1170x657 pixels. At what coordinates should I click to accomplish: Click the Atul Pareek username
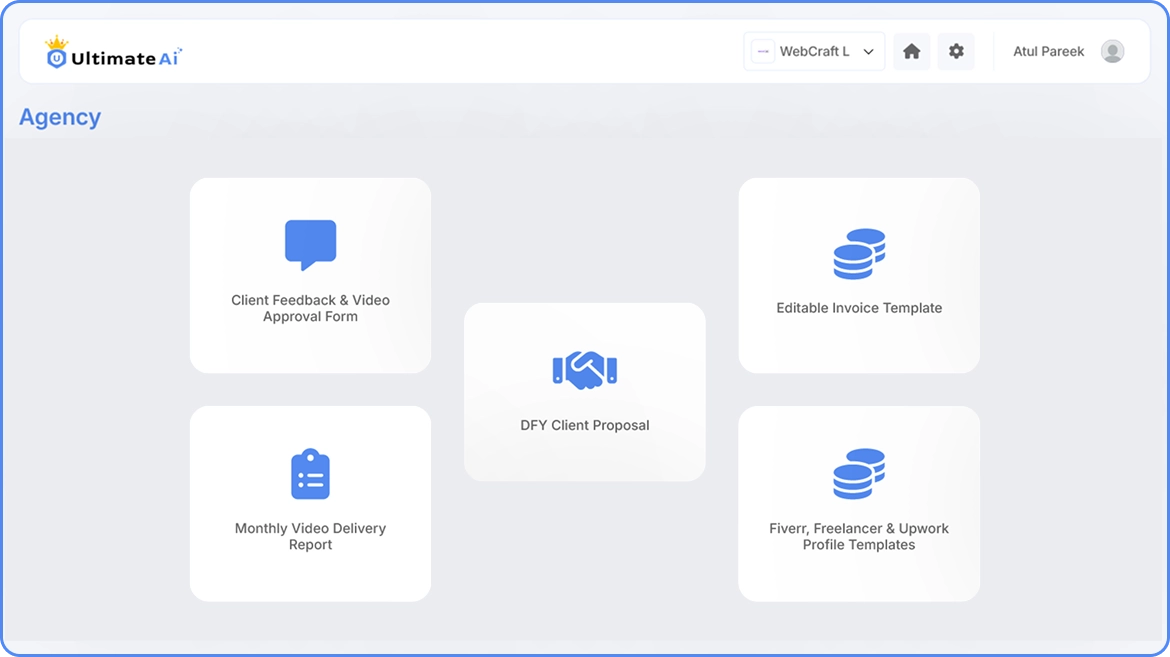pyautogui.click(x=1048, y=51)
